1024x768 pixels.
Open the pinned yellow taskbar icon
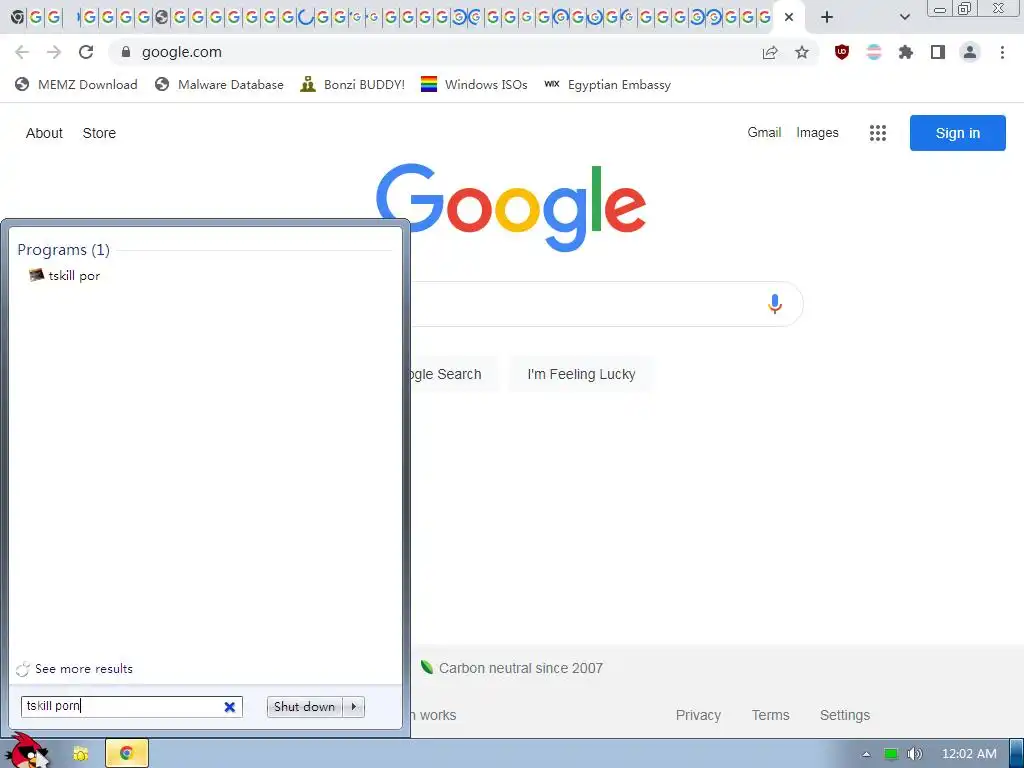pos(80,754)
